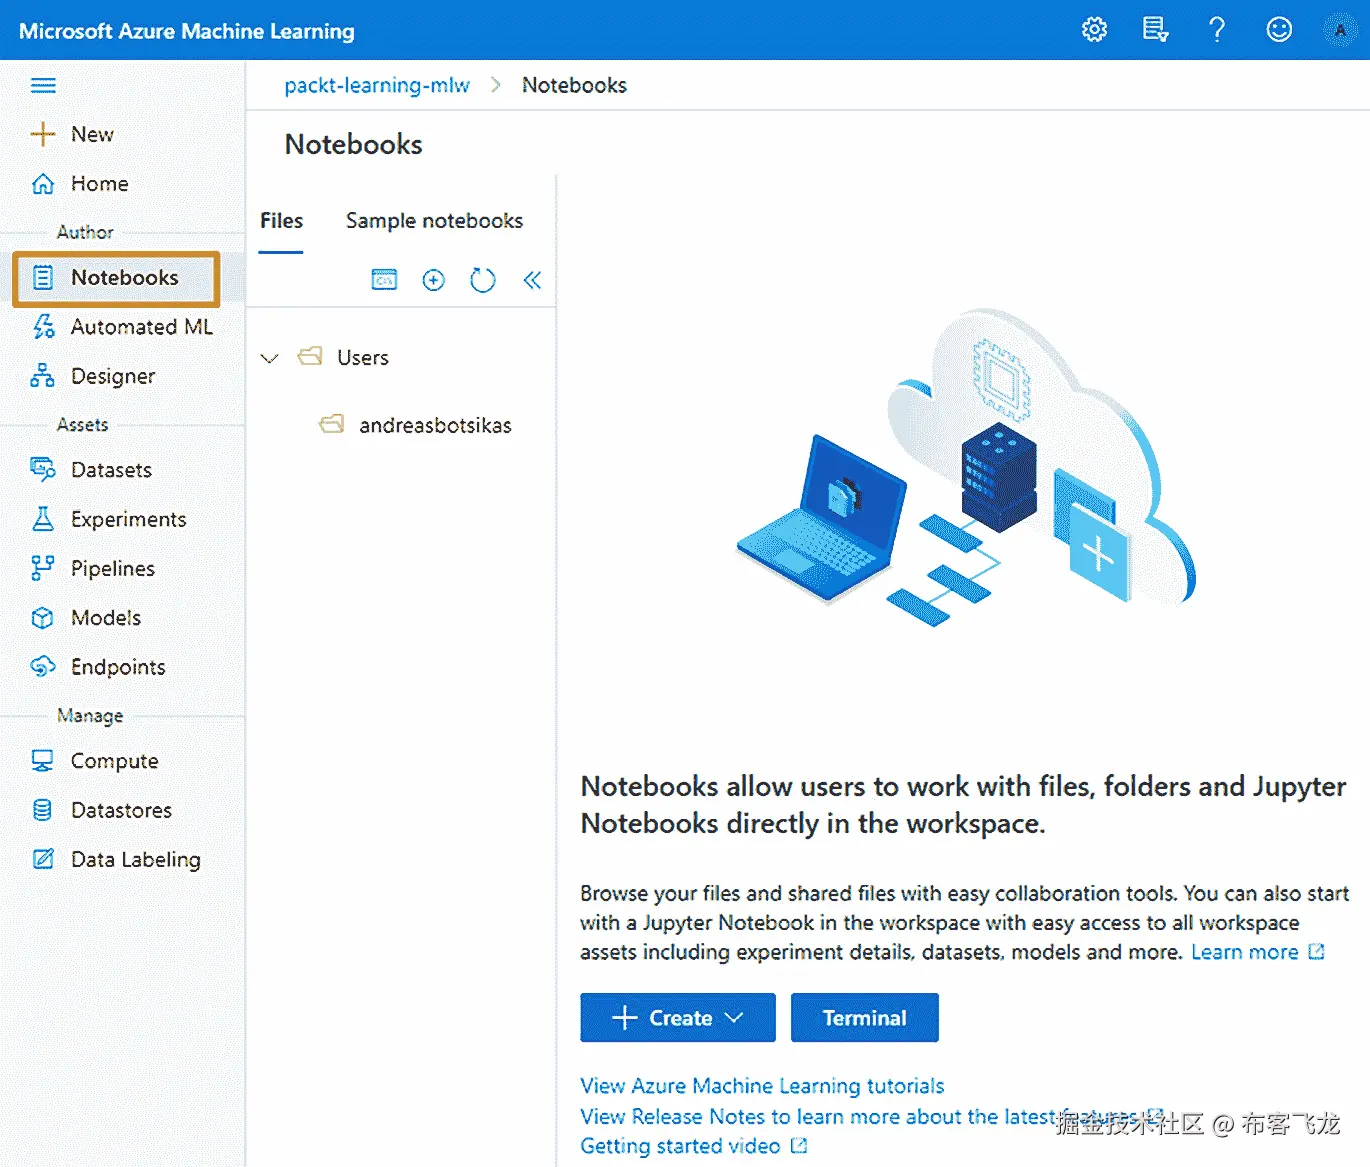1370x1167 pixels.
Task: Select the Files tab
Action: click(280, 221)
